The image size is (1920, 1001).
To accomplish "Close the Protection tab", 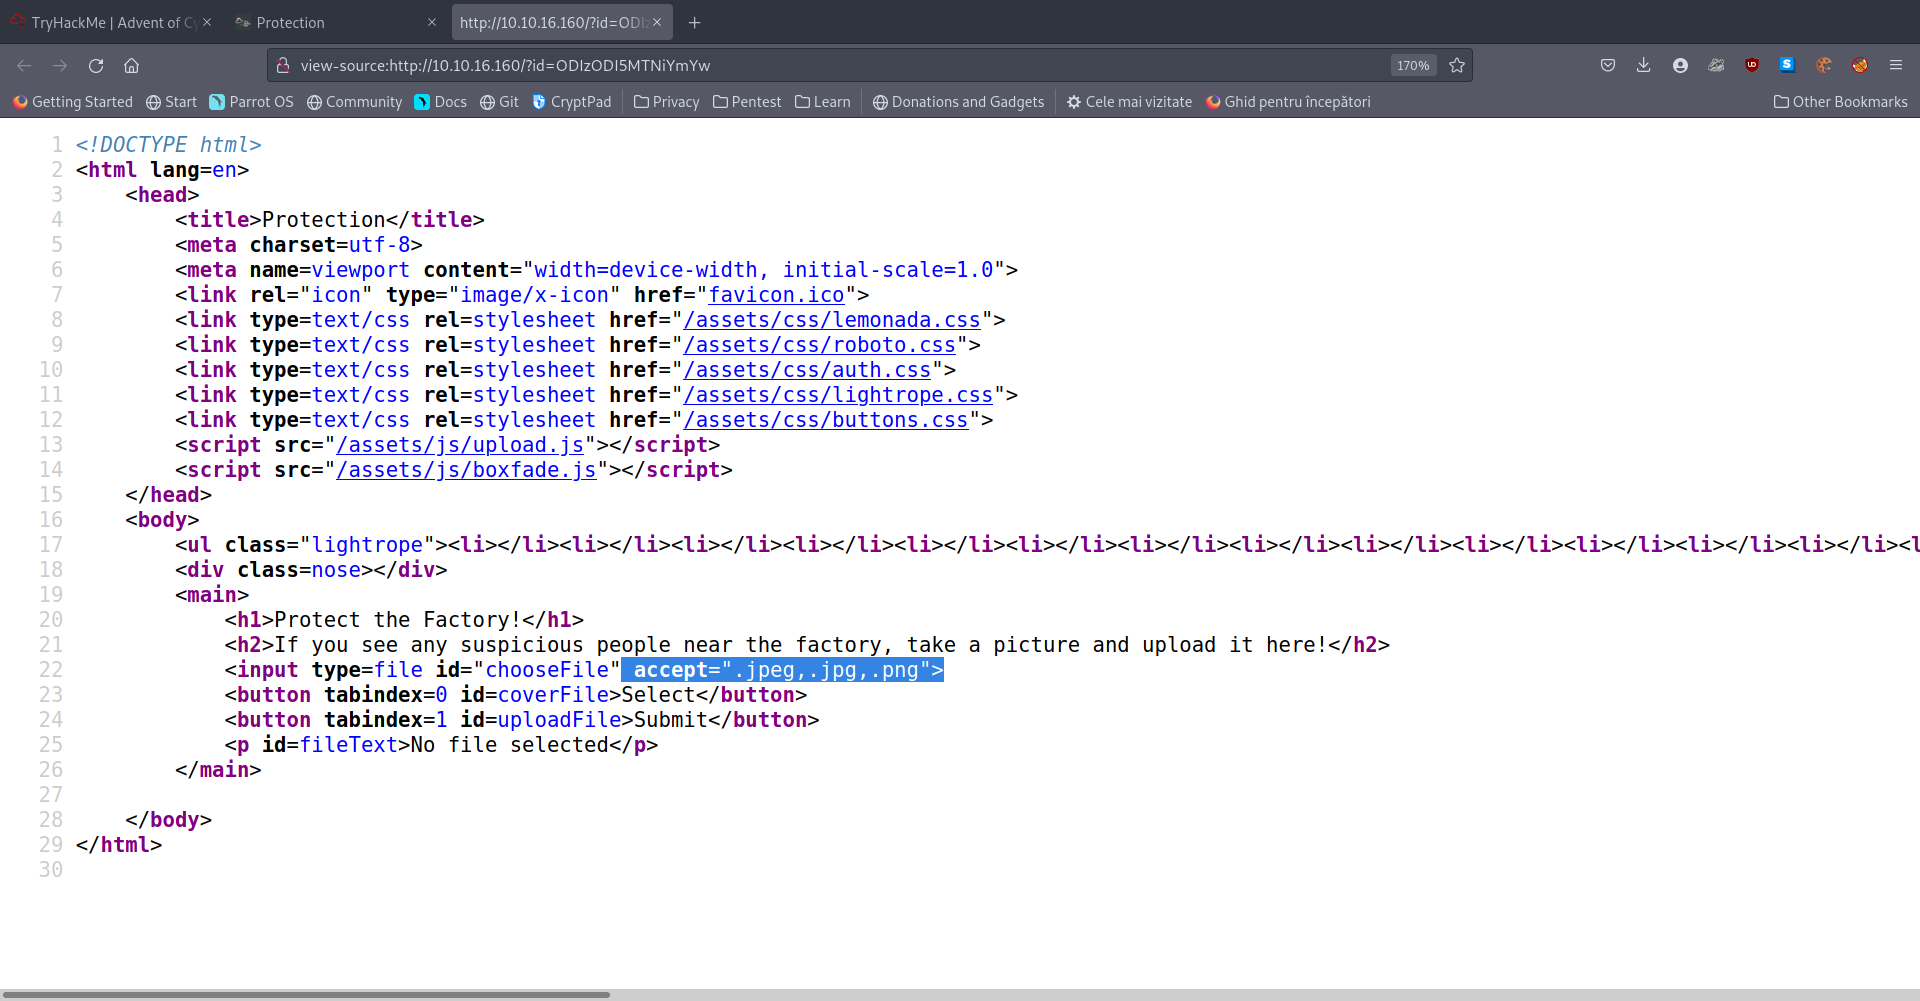I will coord(432,22).
